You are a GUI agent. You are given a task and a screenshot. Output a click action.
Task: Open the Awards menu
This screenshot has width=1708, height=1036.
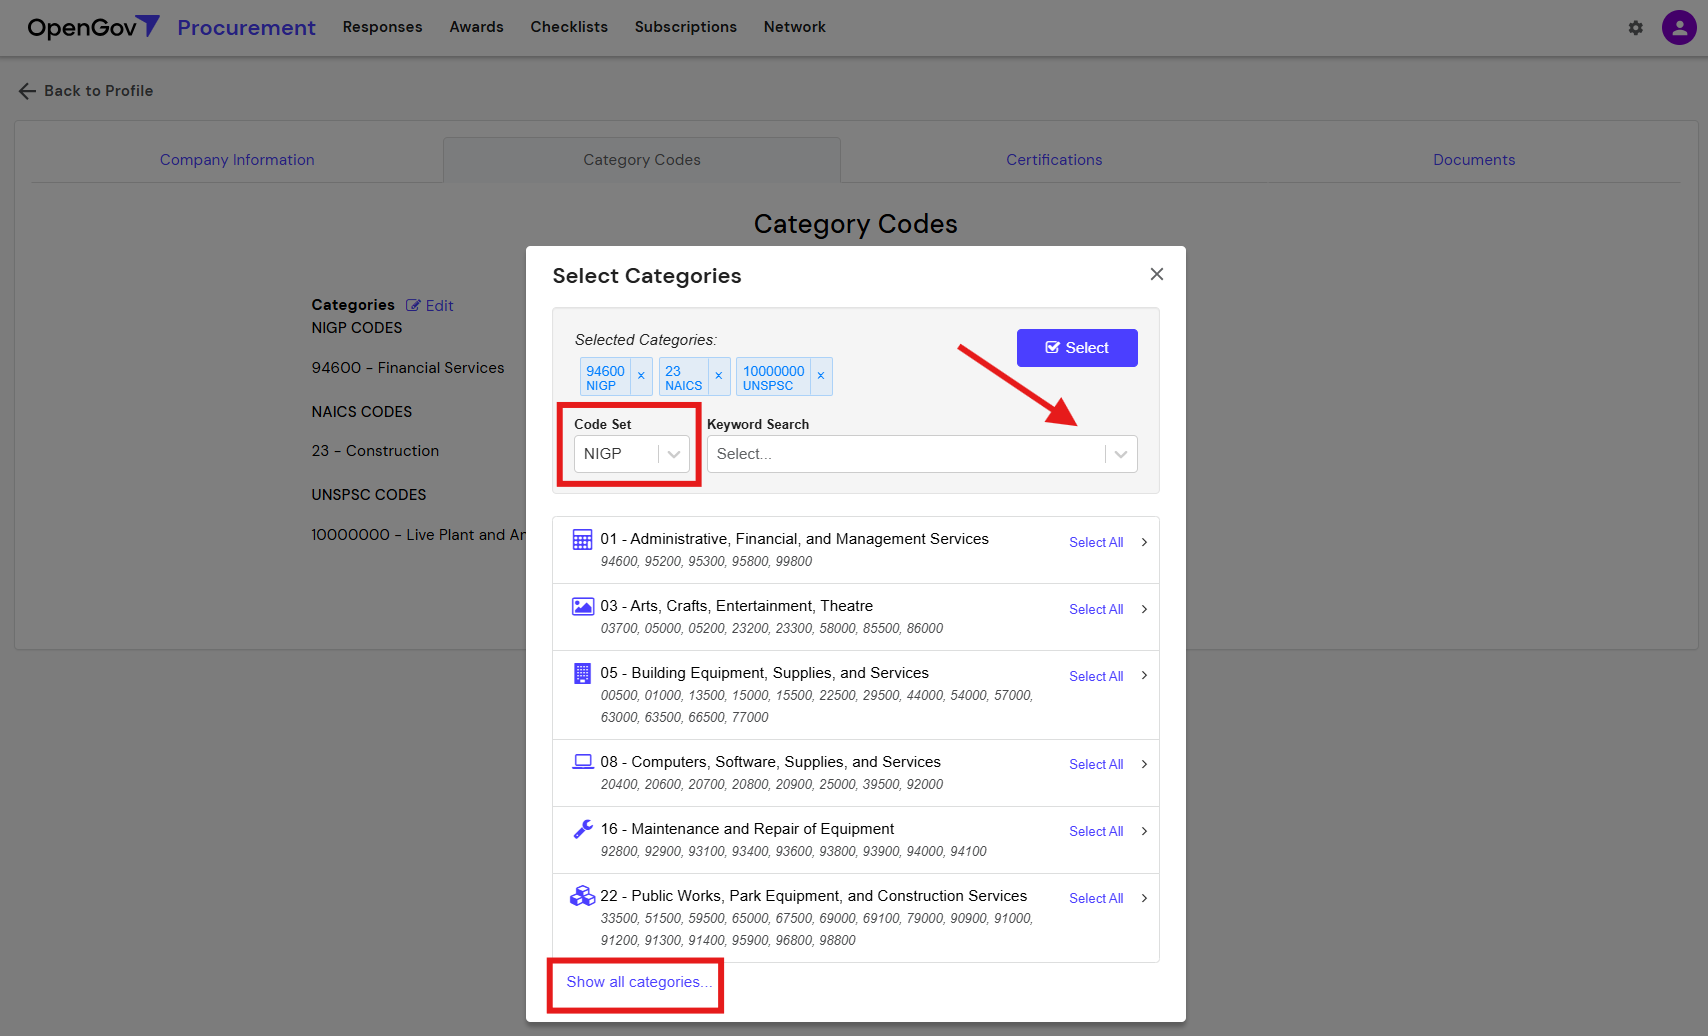[476, 27]
